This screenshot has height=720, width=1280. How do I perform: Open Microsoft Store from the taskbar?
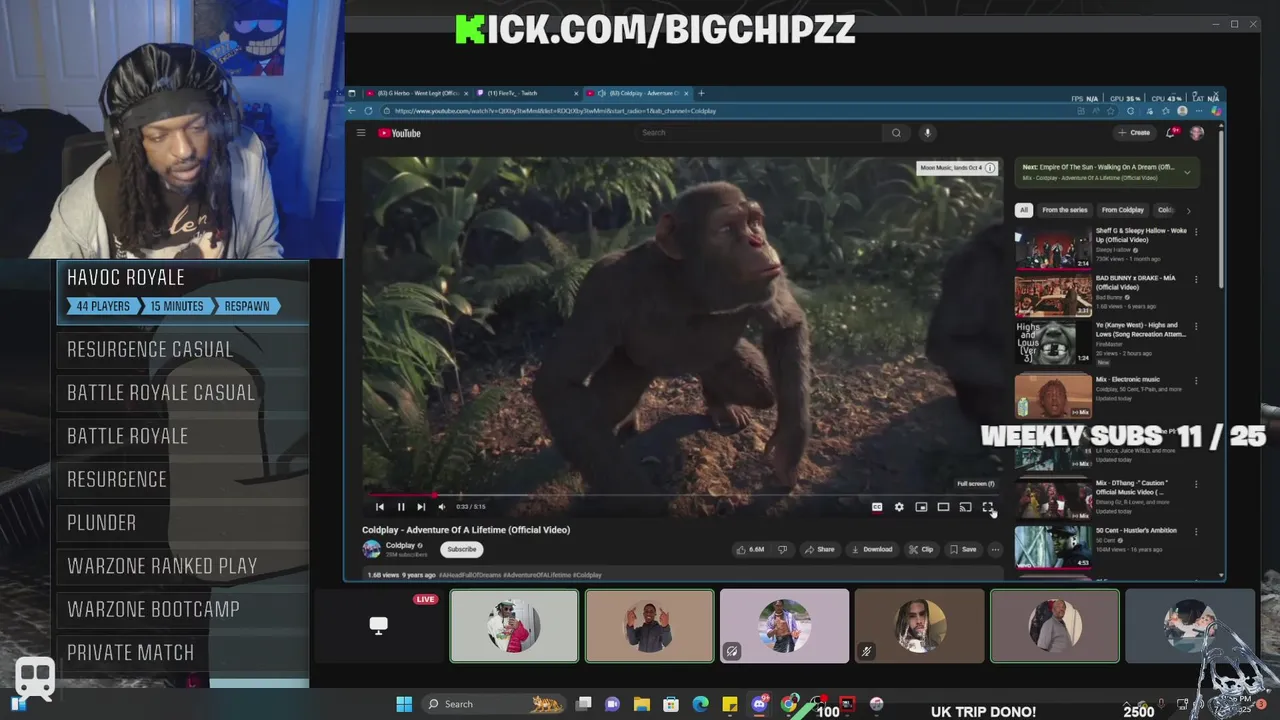point(671,704)
